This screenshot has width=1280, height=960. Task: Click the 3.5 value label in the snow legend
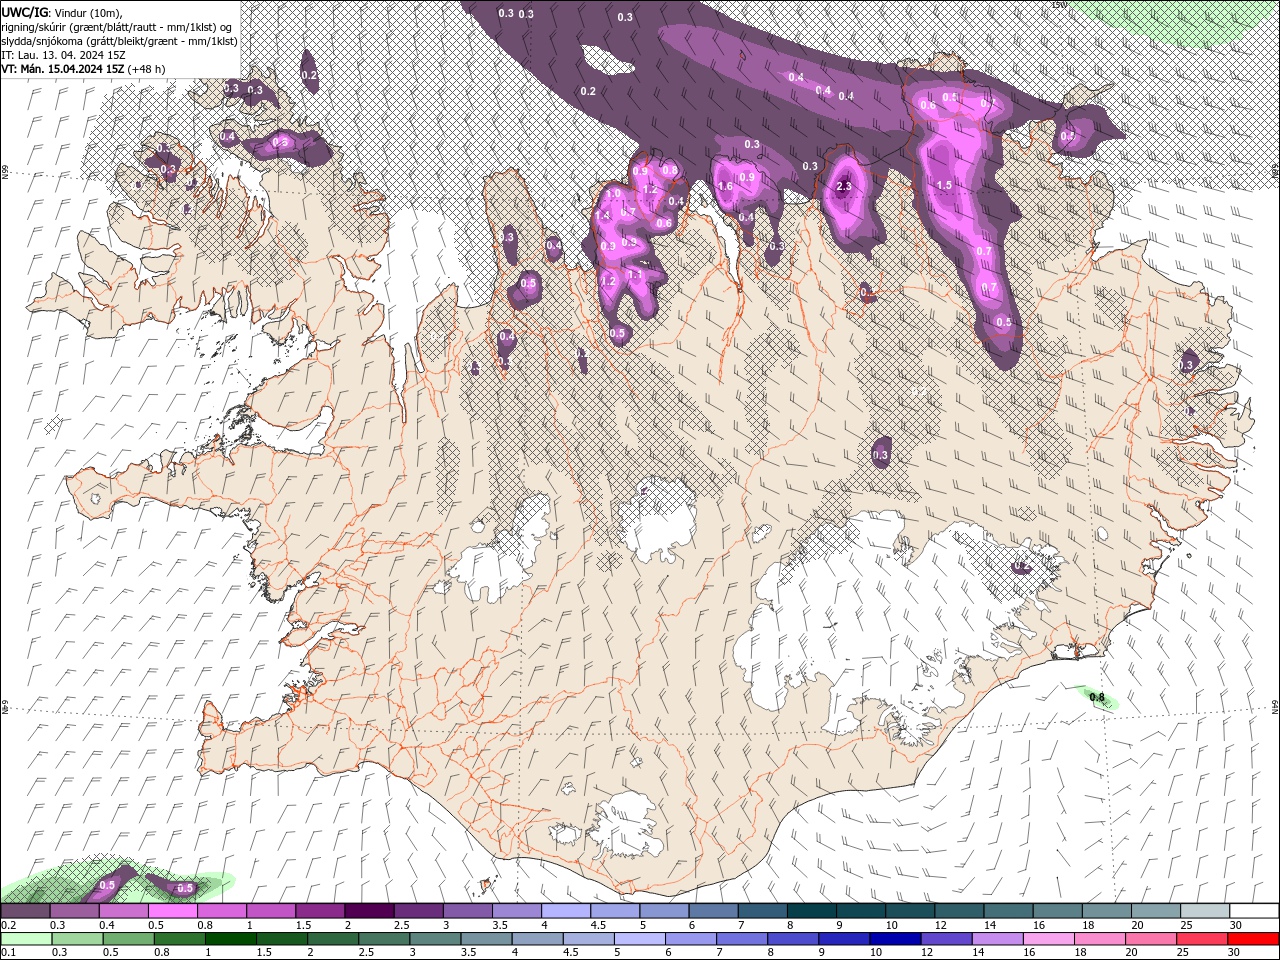(500, 925)
